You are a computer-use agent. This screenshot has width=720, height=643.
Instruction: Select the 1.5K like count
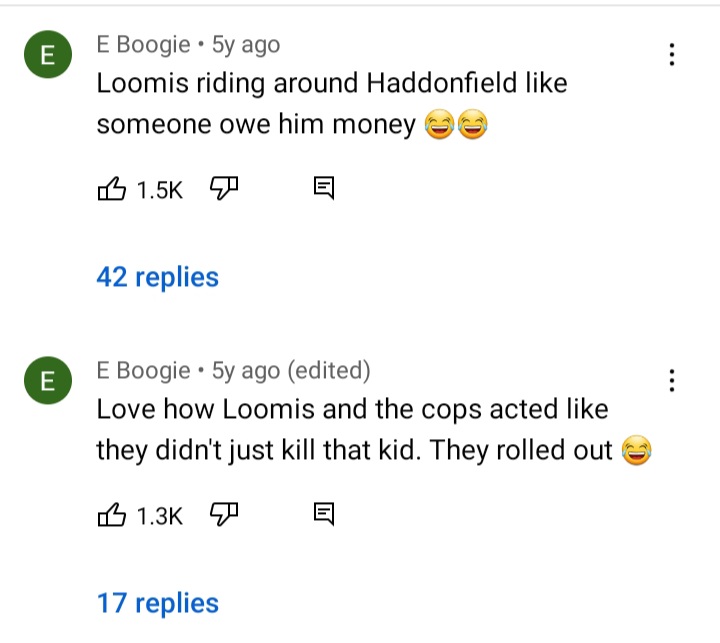coord(160,190)
